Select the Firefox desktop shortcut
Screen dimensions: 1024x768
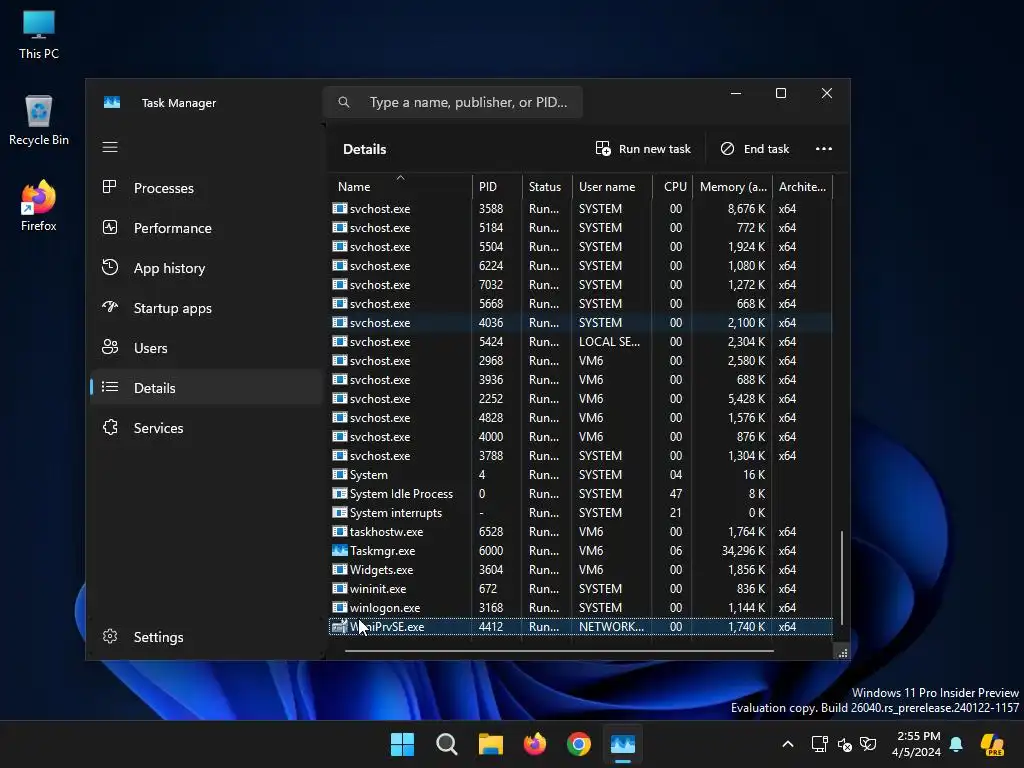(x=39, y=206)
